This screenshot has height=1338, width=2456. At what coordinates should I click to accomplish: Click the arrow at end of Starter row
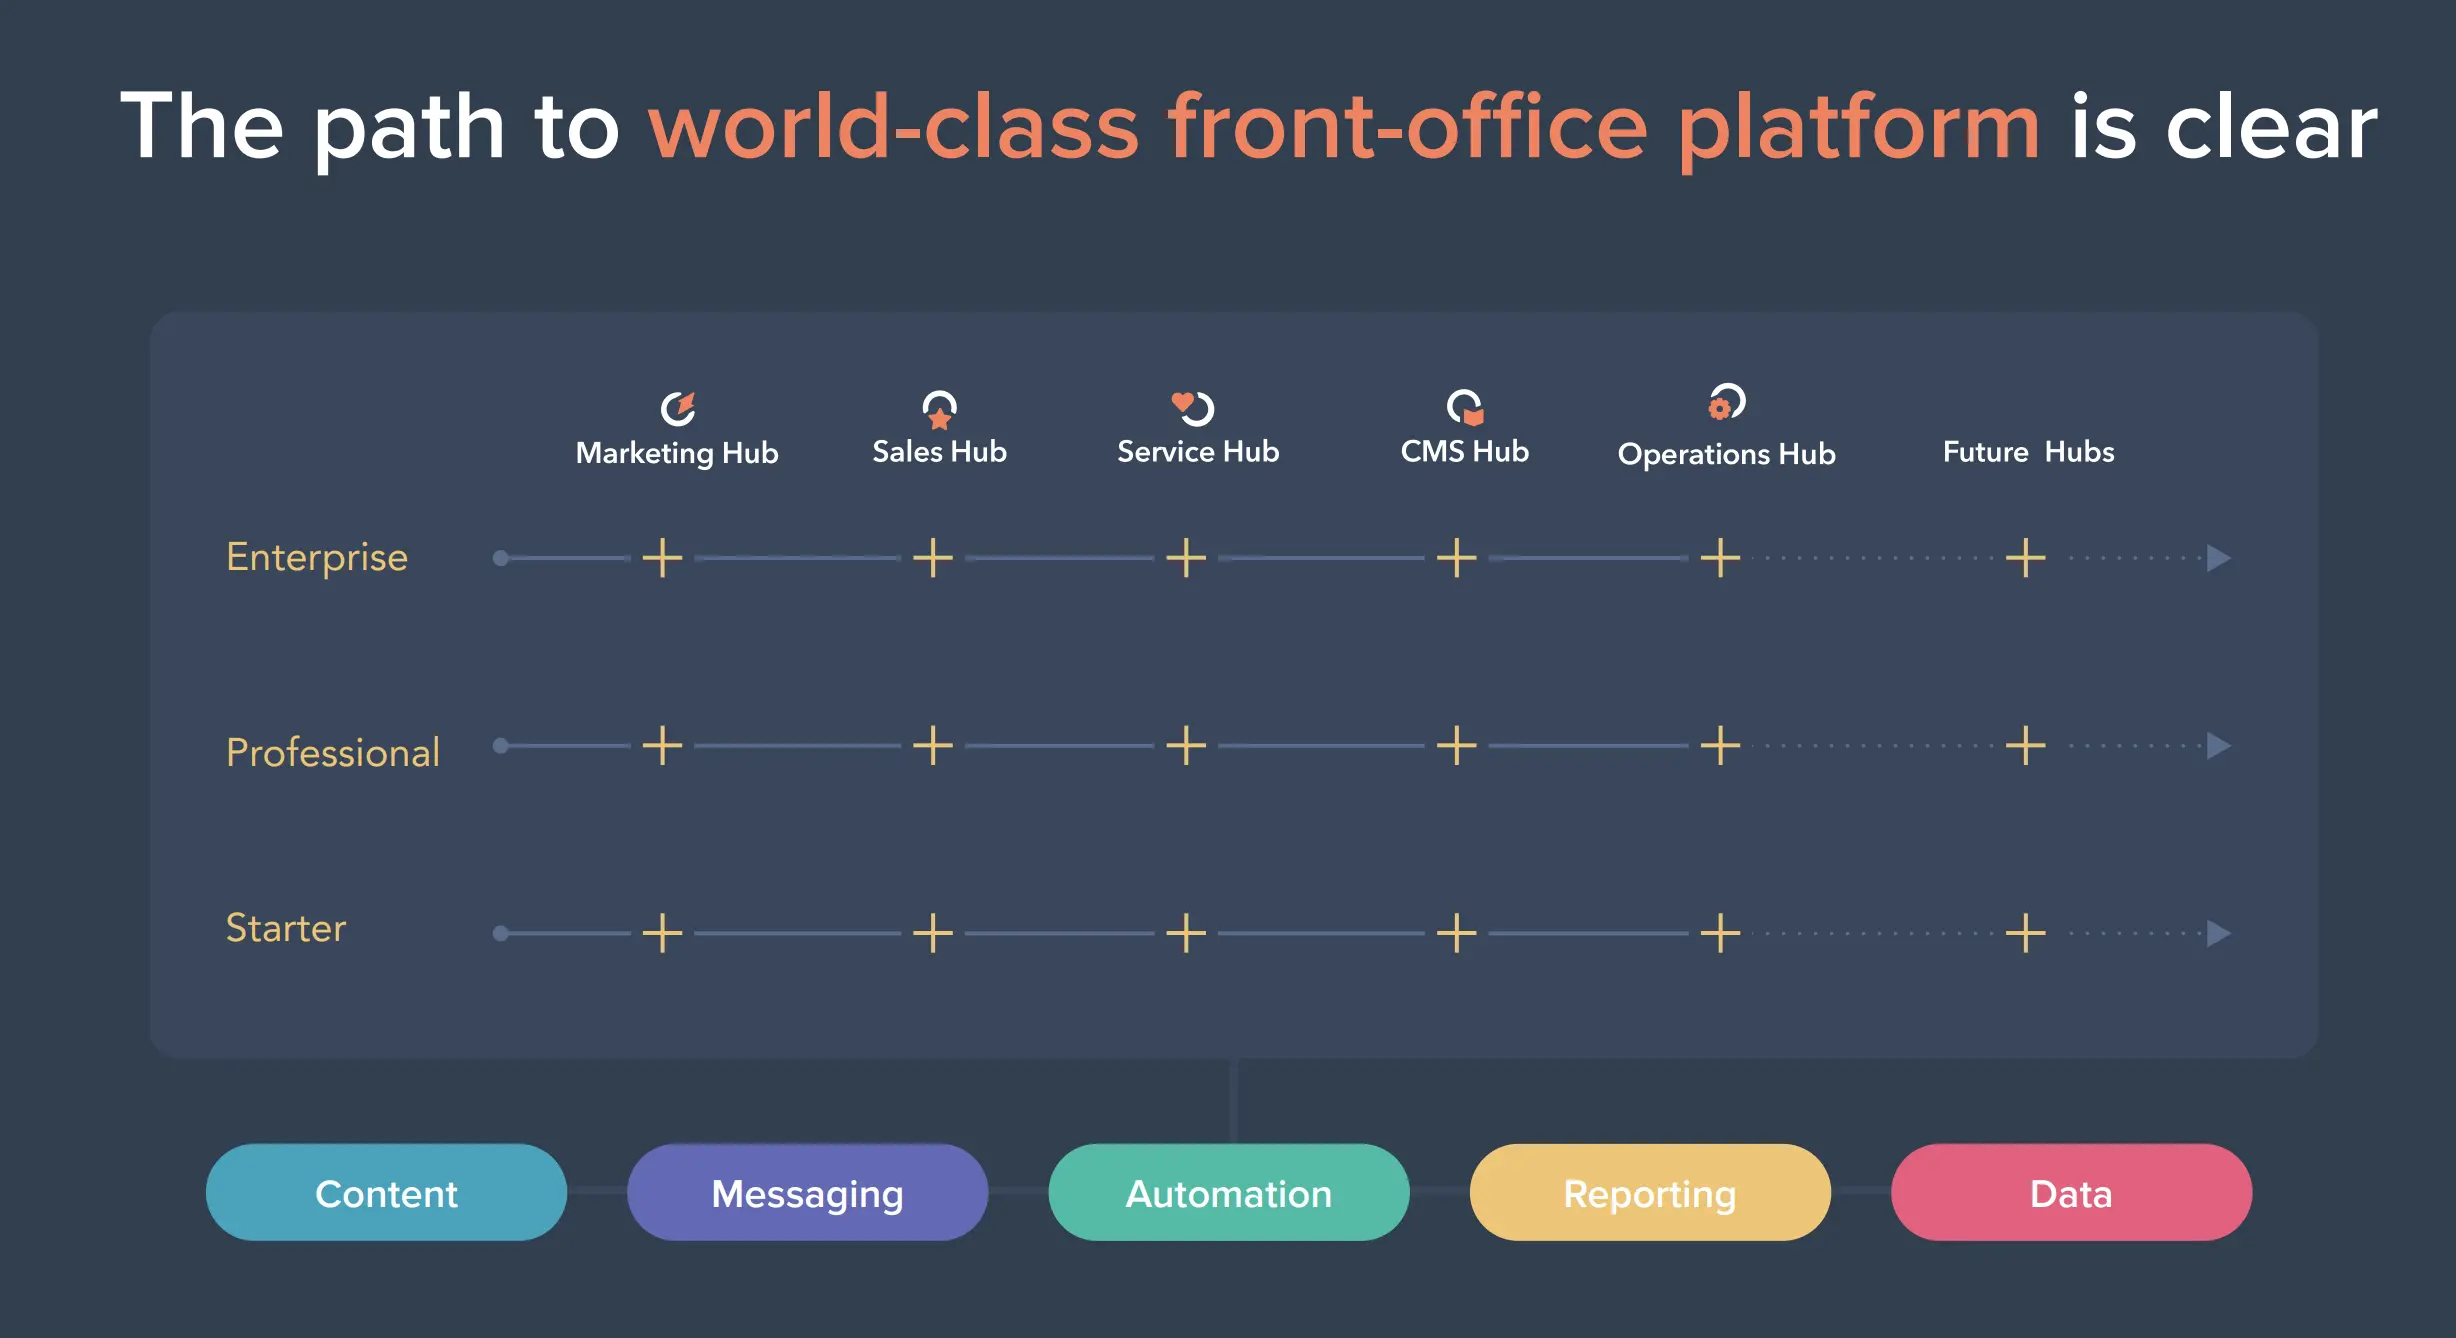(x=2219, y=933)
